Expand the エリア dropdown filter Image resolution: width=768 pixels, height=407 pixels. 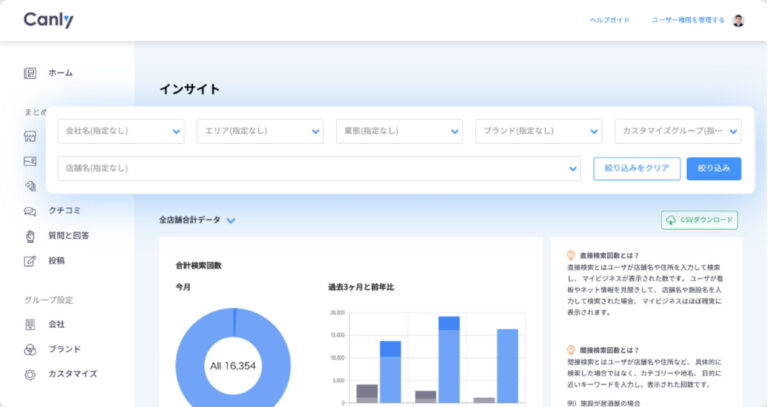[259, 131]
